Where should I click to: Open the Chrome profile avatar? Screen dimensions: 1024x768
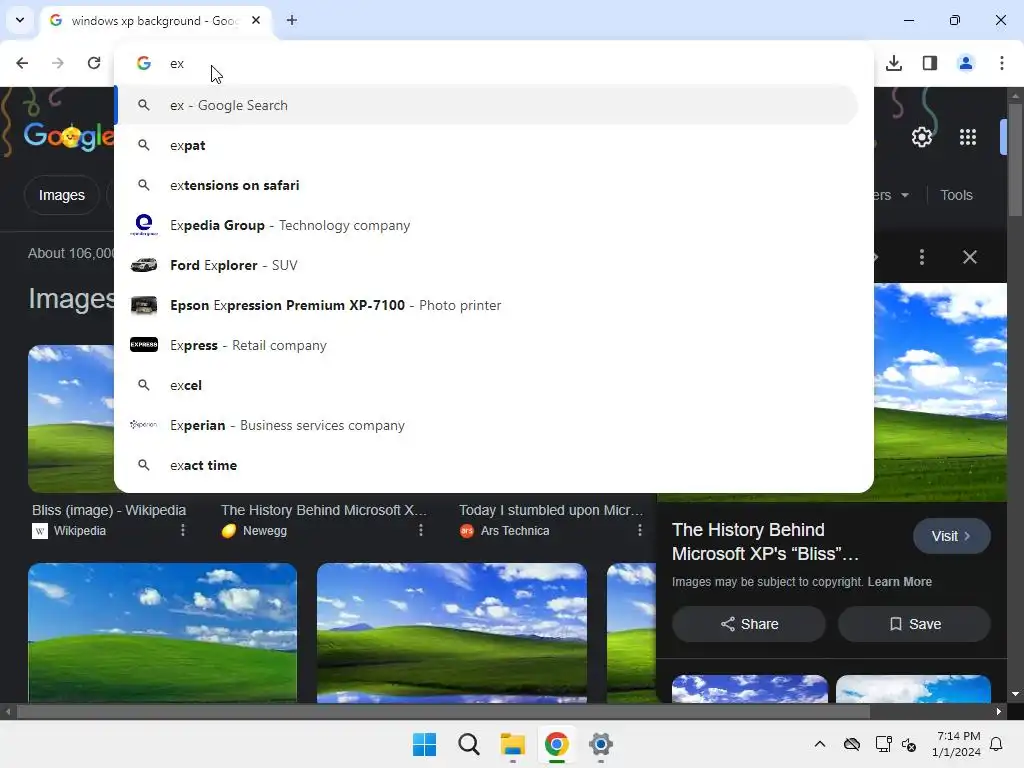coord(966,63)
